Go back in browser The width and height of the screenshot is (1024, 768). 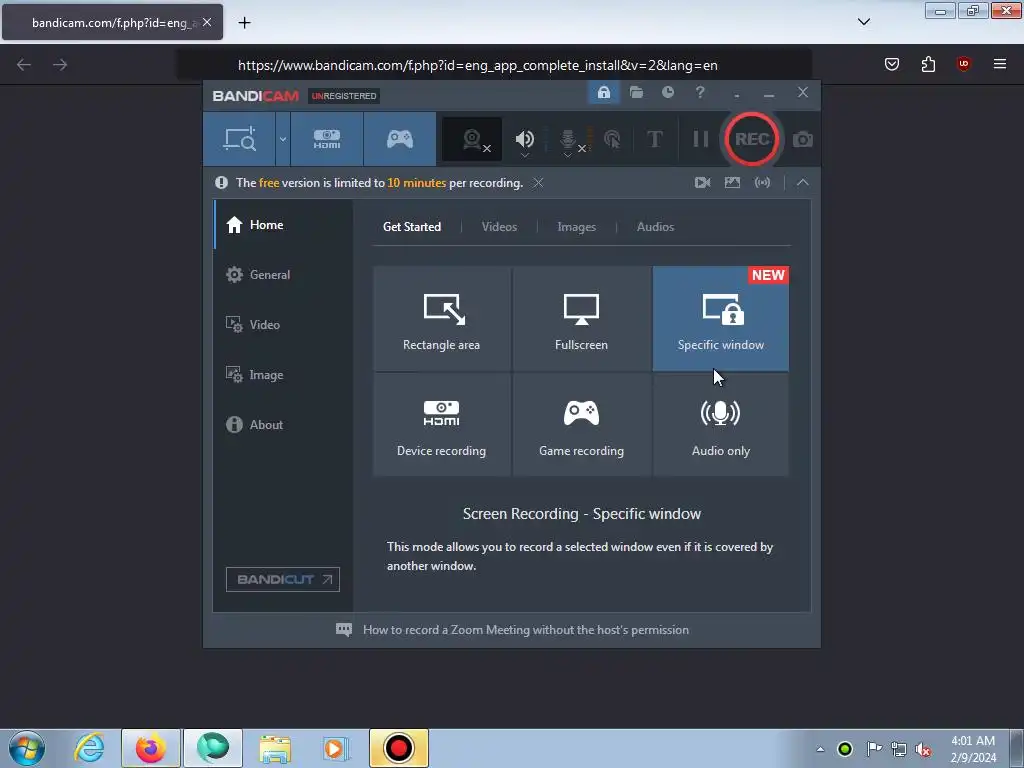(x=24, y=65)
